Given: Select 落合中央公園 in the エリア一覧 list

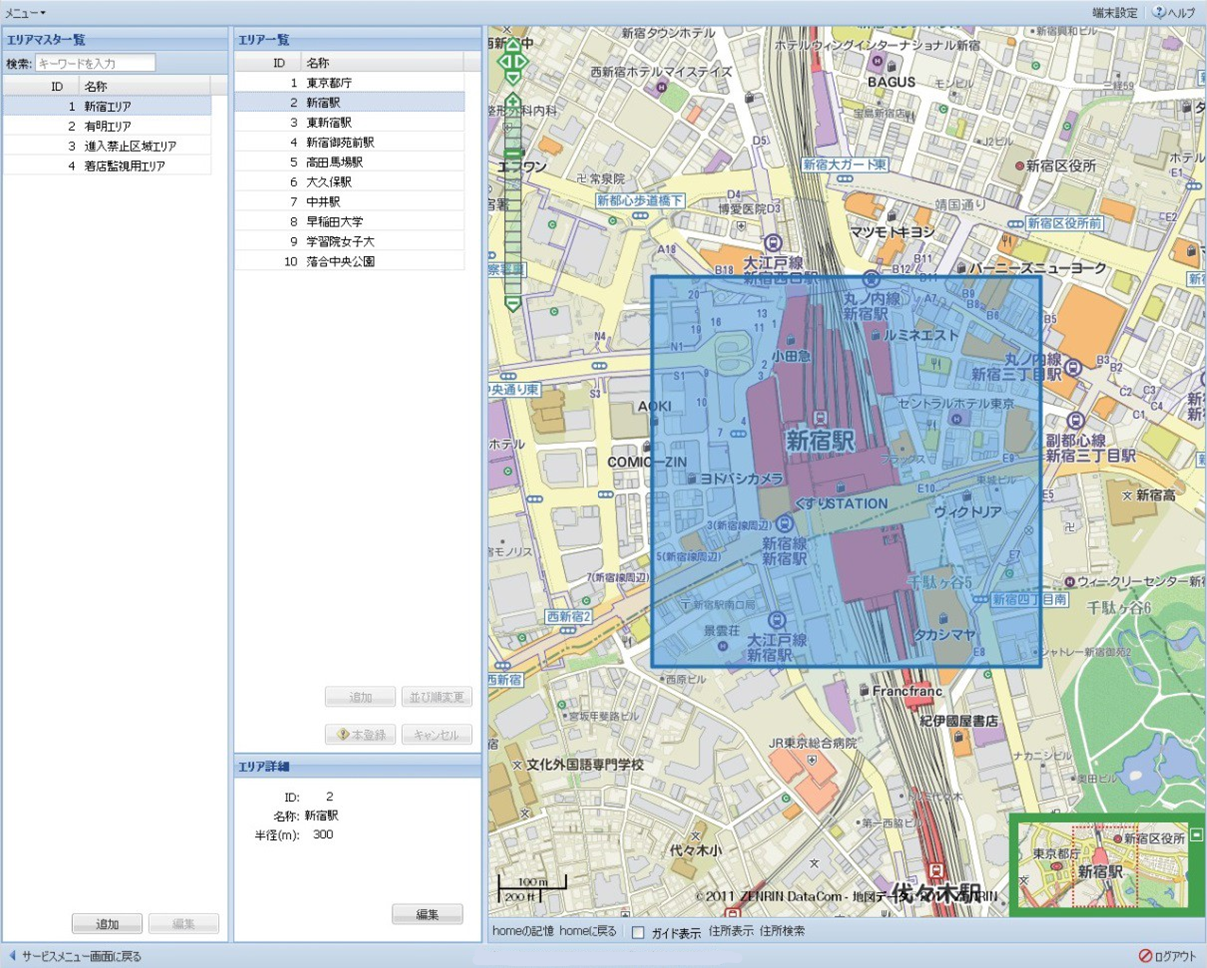Looking at the screenshot, I should (x=350, y=261).
